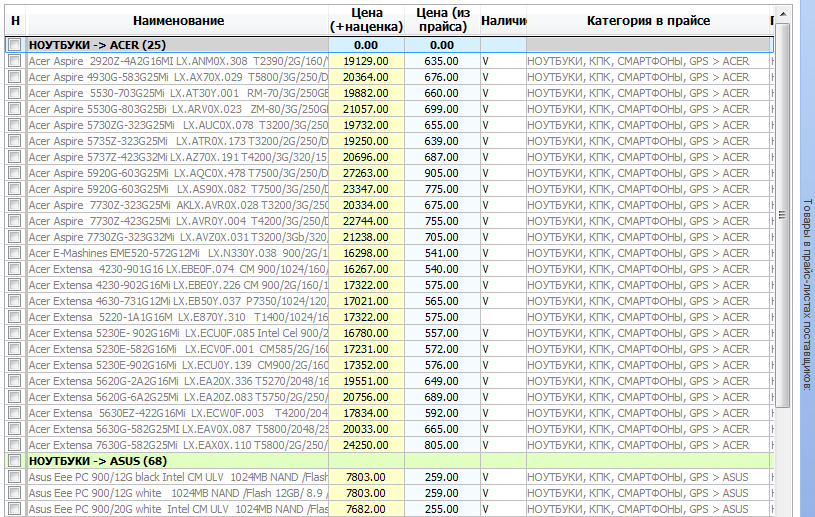Click availability V in Acer Aspire 2920Z row

click(503, 61)
